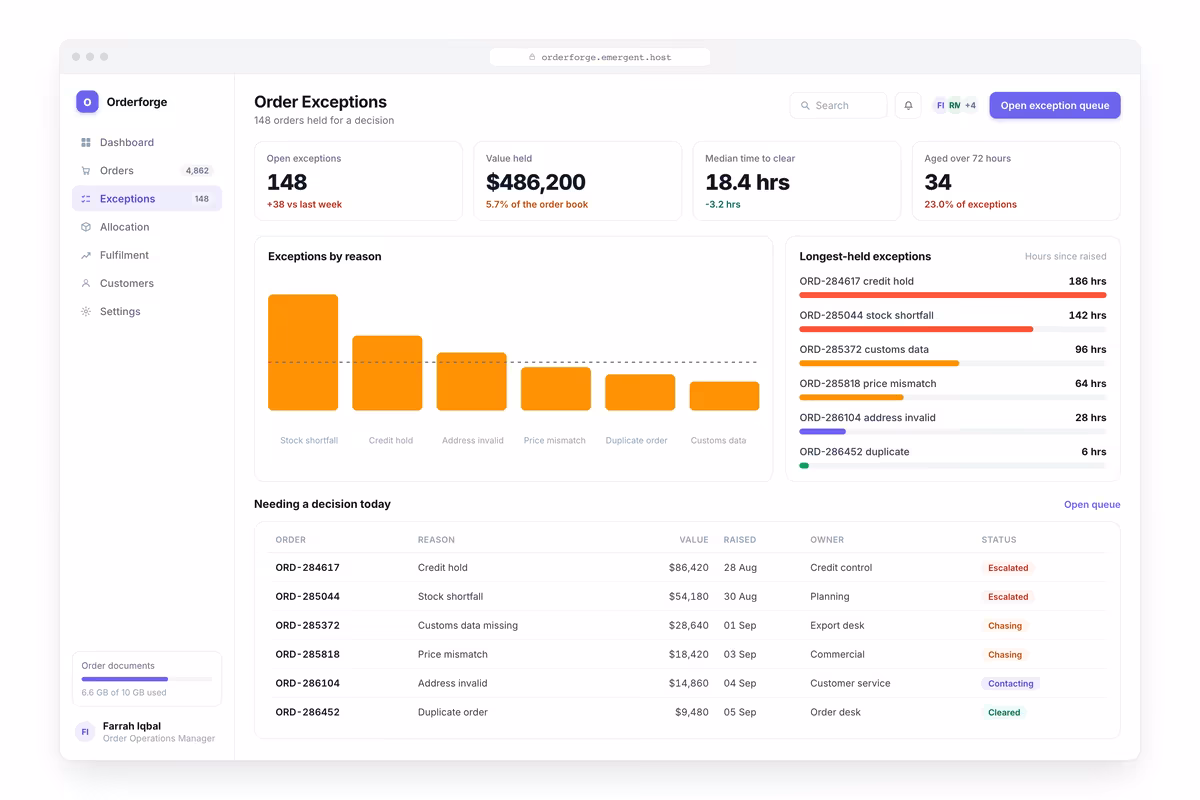
Task: Click the Duplicate order chart bar
Action: coord(640,393)
